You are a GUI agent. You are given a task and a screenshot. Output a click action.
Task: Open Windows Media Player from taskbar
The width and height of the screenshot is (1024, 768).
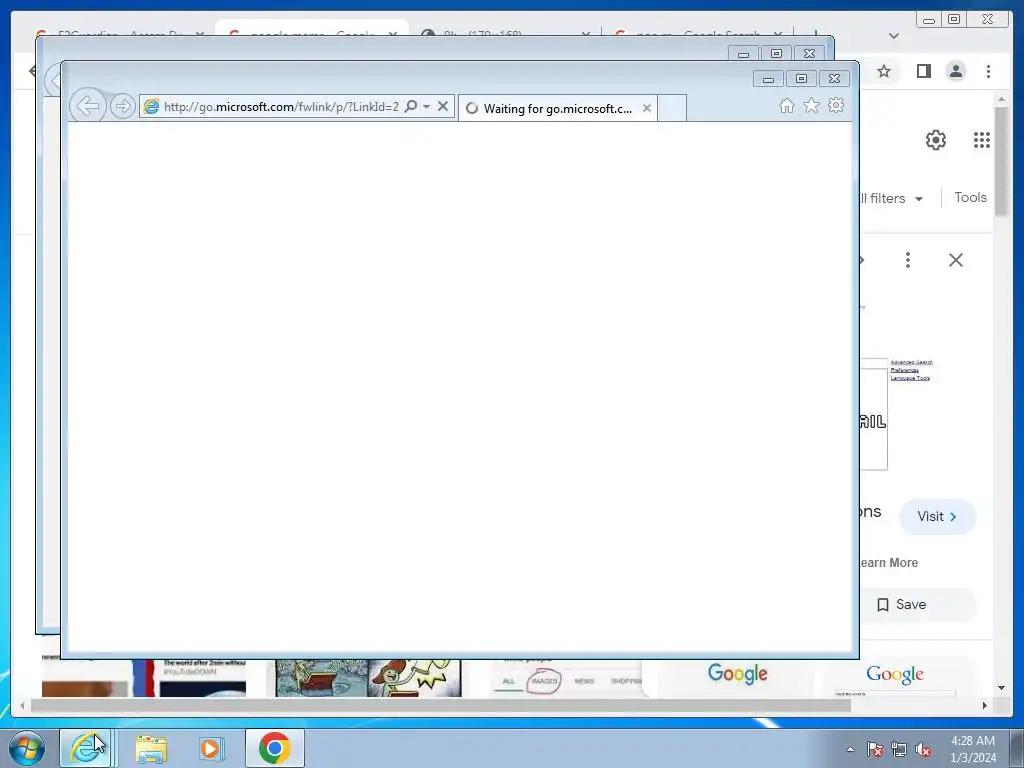pos(210,748)
